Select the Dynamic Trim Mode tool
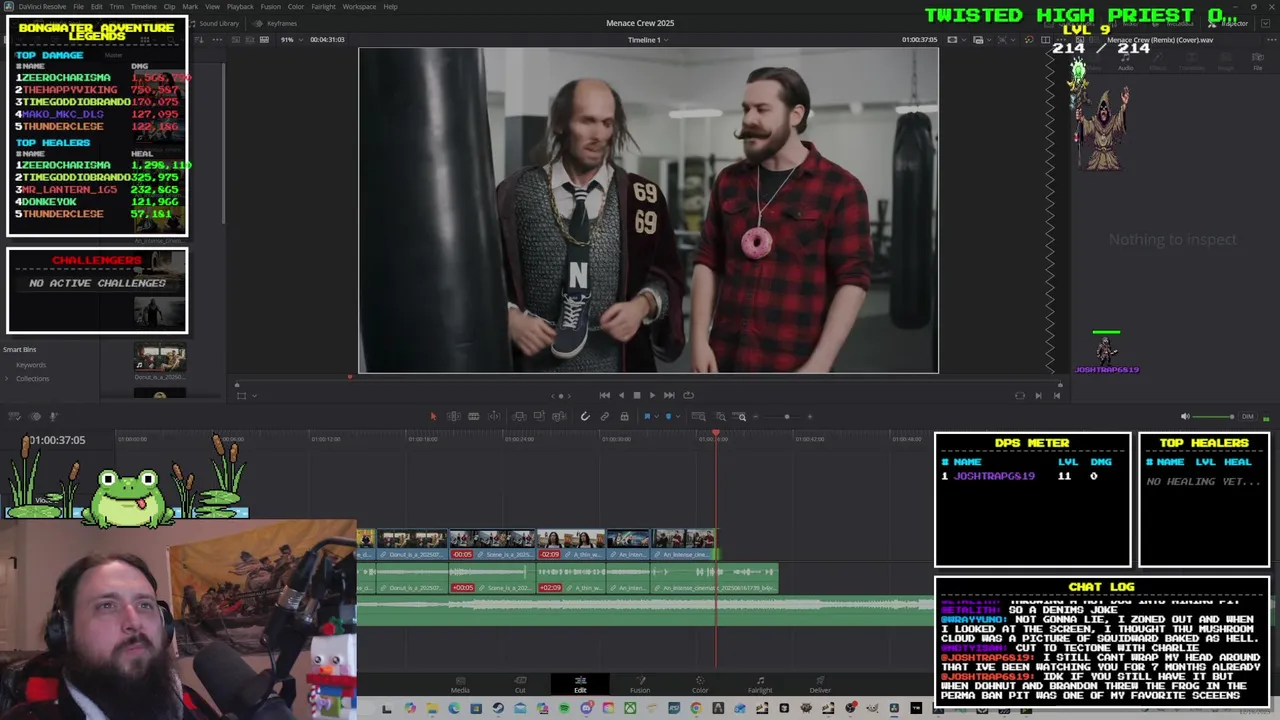Image resolution: width=1280 pixels, height=720 pixels. click(474, 416)
